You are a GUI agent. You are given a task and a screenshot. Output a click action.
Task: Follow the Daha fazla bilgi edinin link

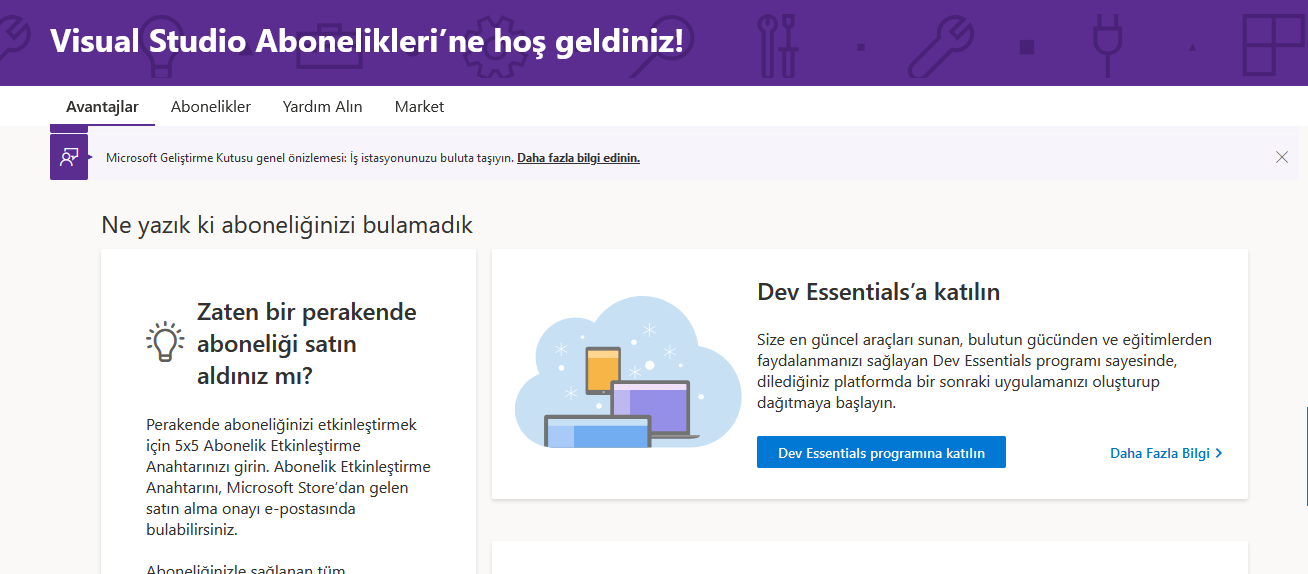(x=578, y=158)
